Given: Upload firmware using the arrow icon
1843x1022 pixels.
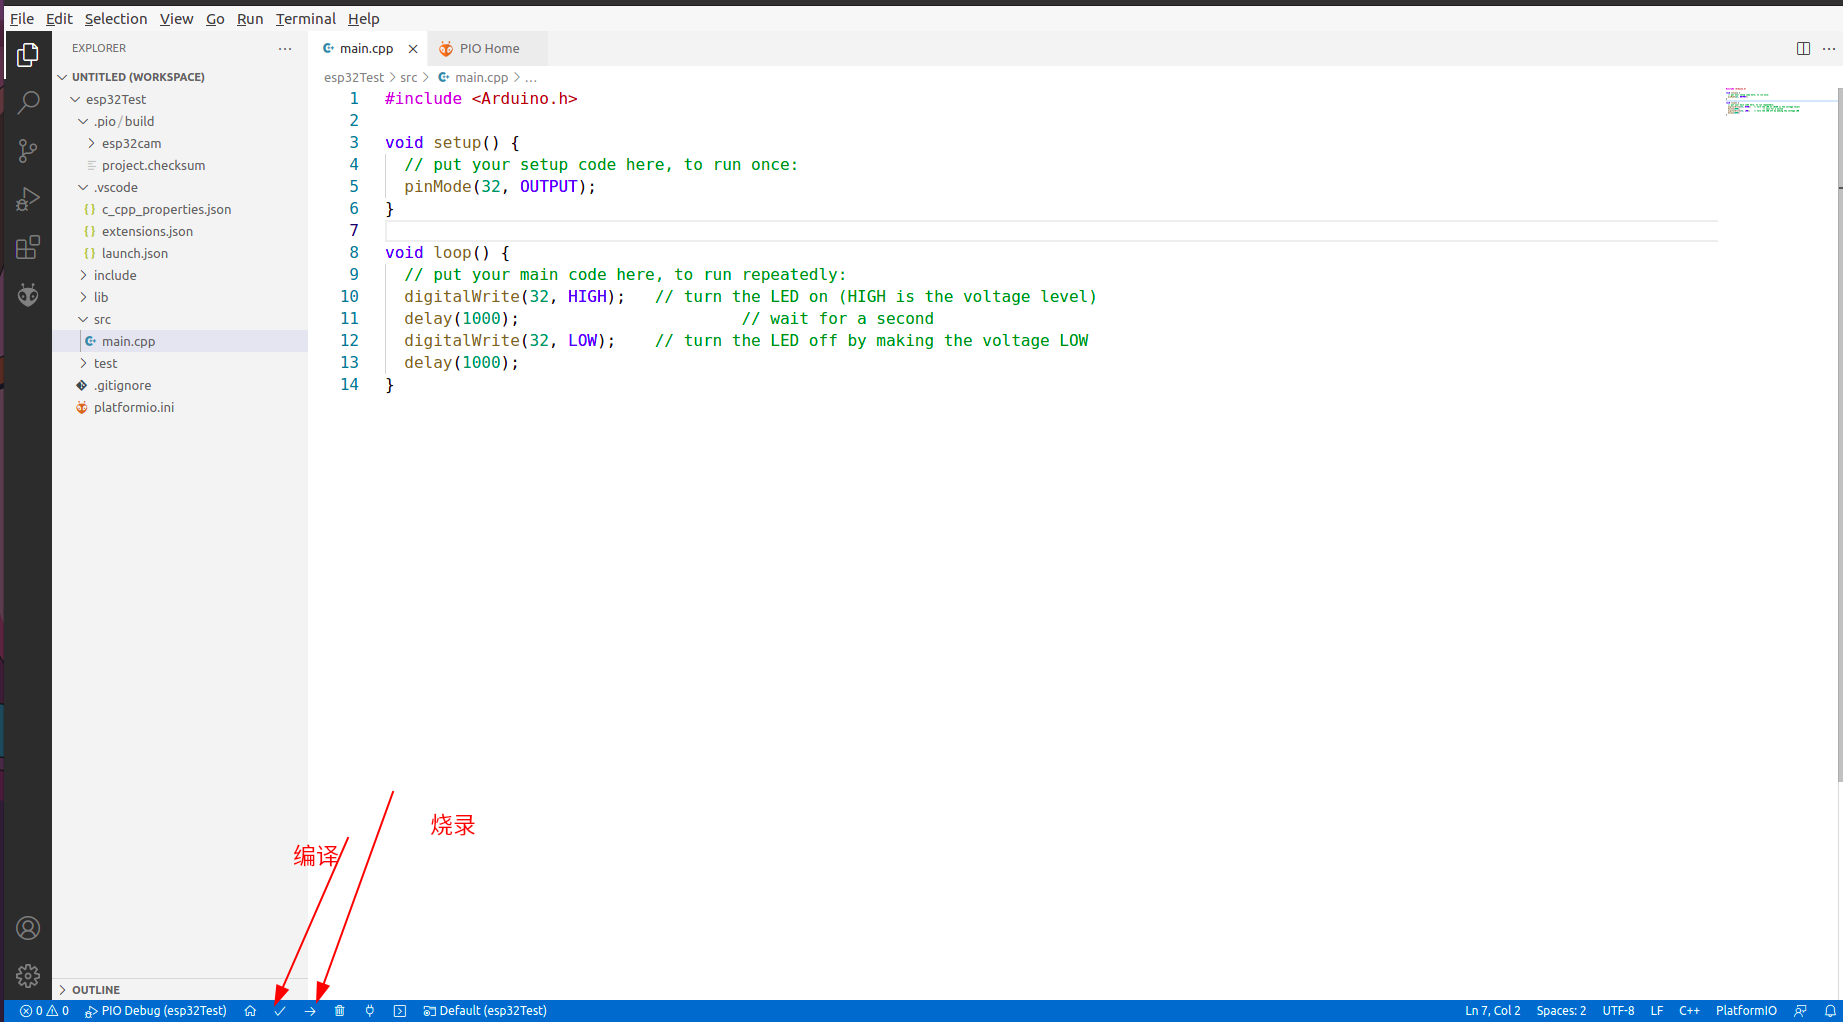Looking at the screenshot, I should [x=310, y=1010].
